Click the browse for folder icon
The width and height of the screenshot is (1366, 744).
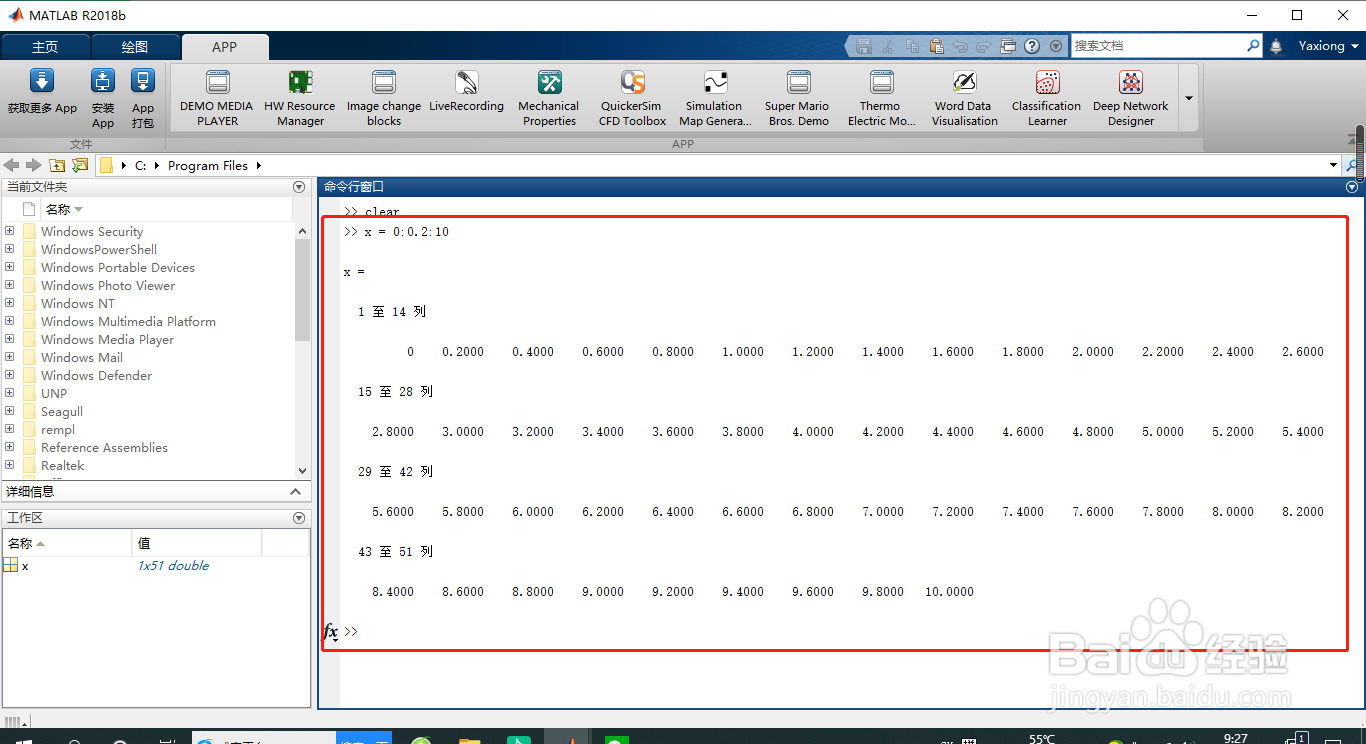[80, 165]
